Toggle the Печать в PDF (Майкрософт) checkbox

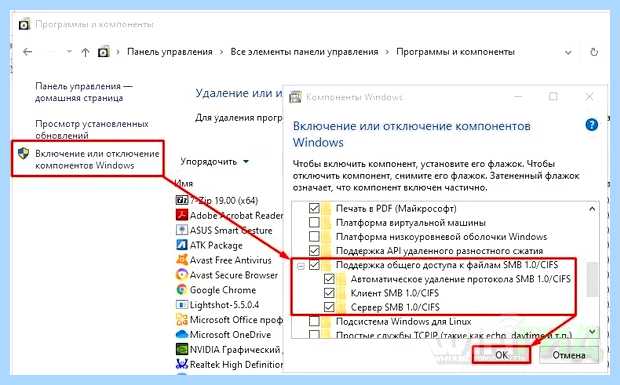314,208
